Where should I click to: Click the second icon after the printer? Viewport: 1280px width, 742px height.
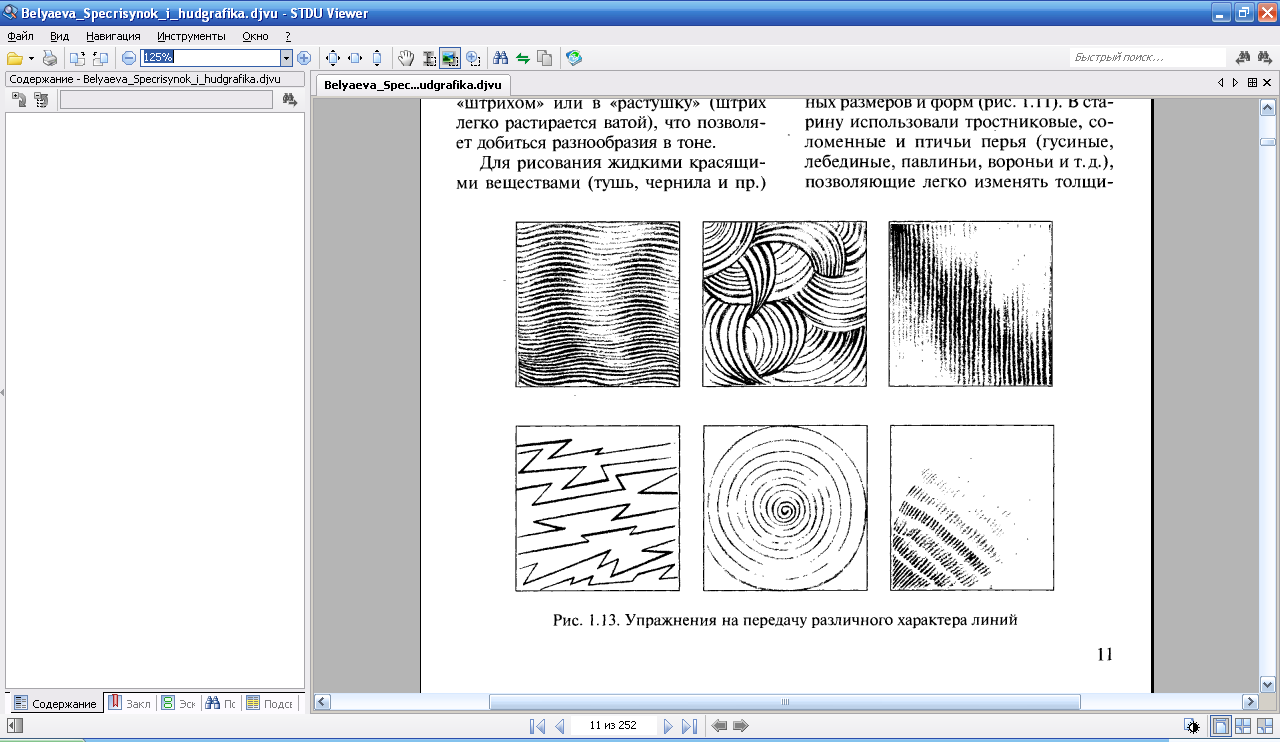99,58
